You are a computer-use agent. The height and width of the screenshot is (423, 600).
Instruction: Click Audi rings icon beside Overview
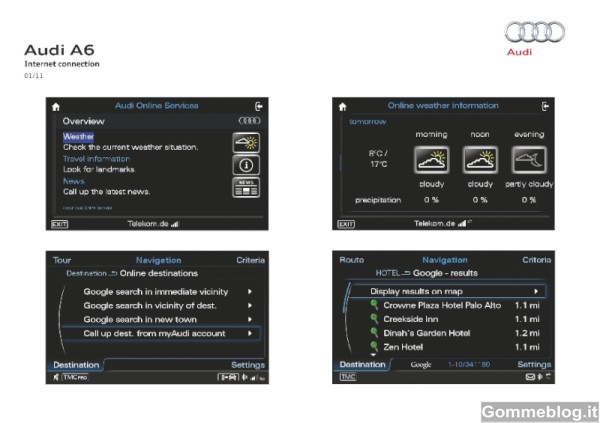click(249, 121)
